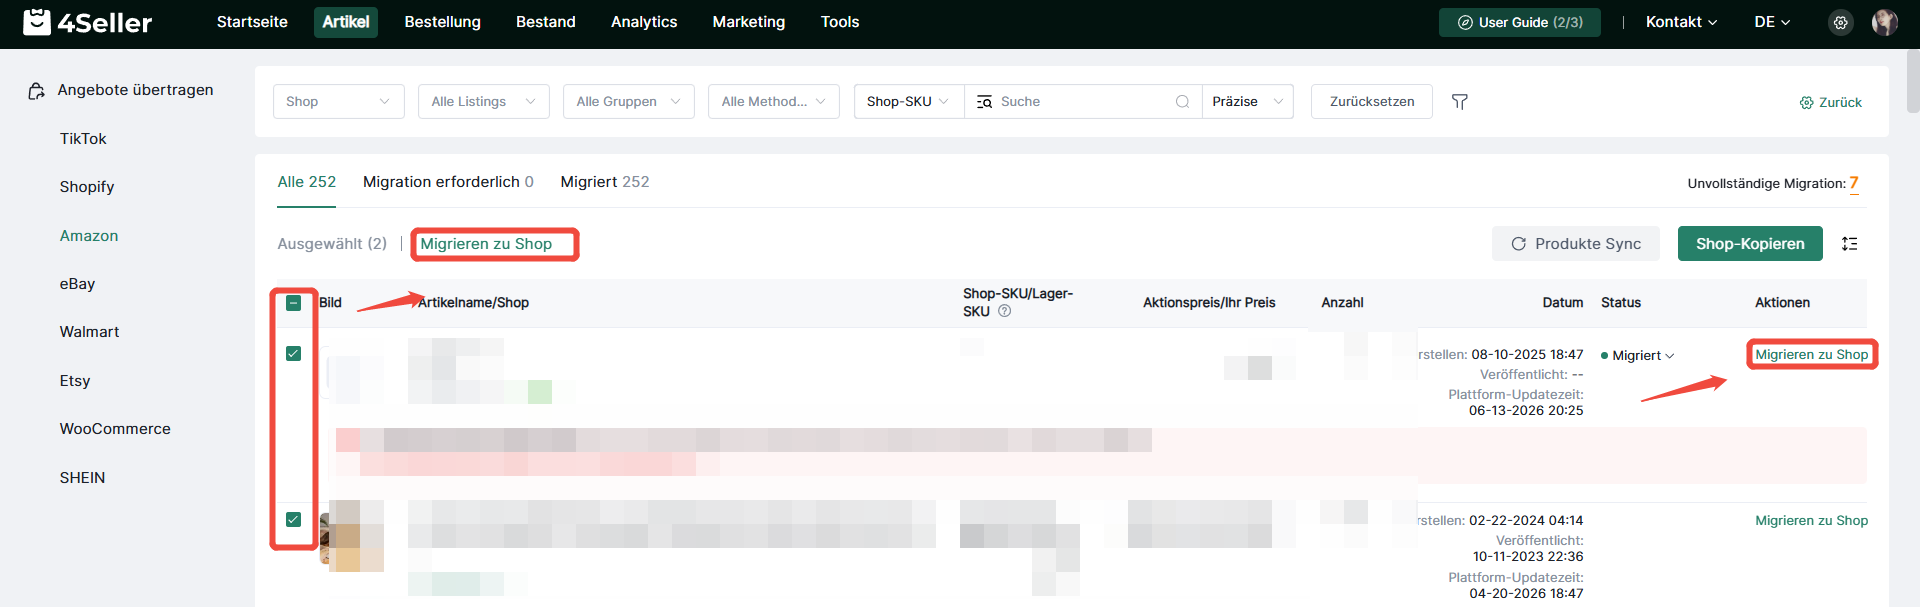This screenshot has height=607, width=1927.
Task: Open the Alle Gruppen dropdown
Action: (x=628, y=102)
